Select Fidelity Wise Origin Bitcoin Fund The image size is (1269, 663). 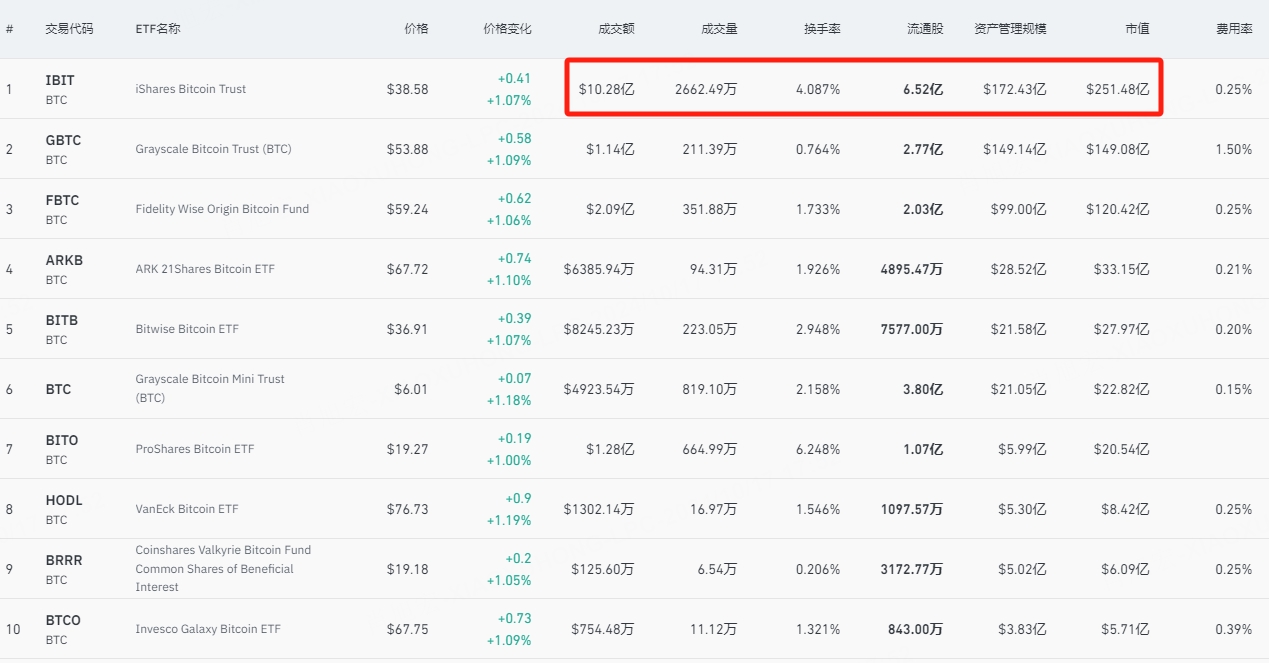coord(222,209)
